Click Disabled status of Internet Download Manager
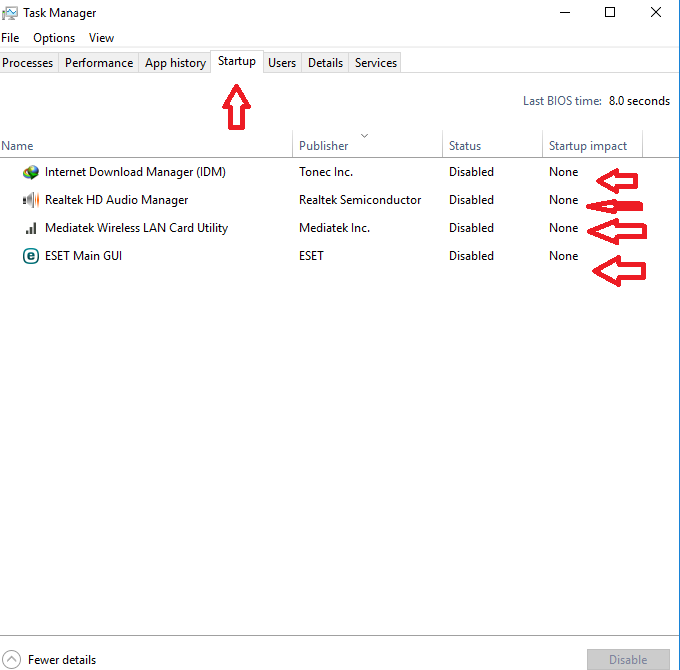This screenshot has height=670, width=680. click(471, 172)
